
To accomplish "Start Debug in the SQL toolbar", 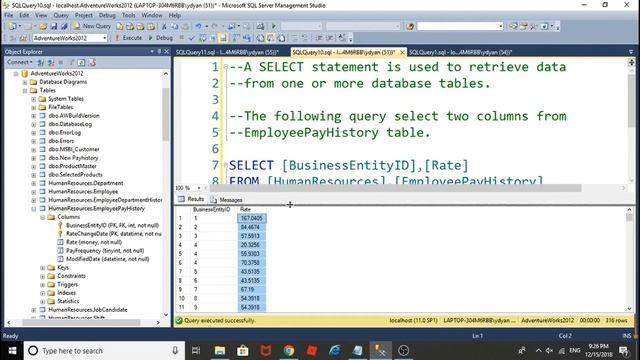I will pyautogui.click(x=160, y=38).
